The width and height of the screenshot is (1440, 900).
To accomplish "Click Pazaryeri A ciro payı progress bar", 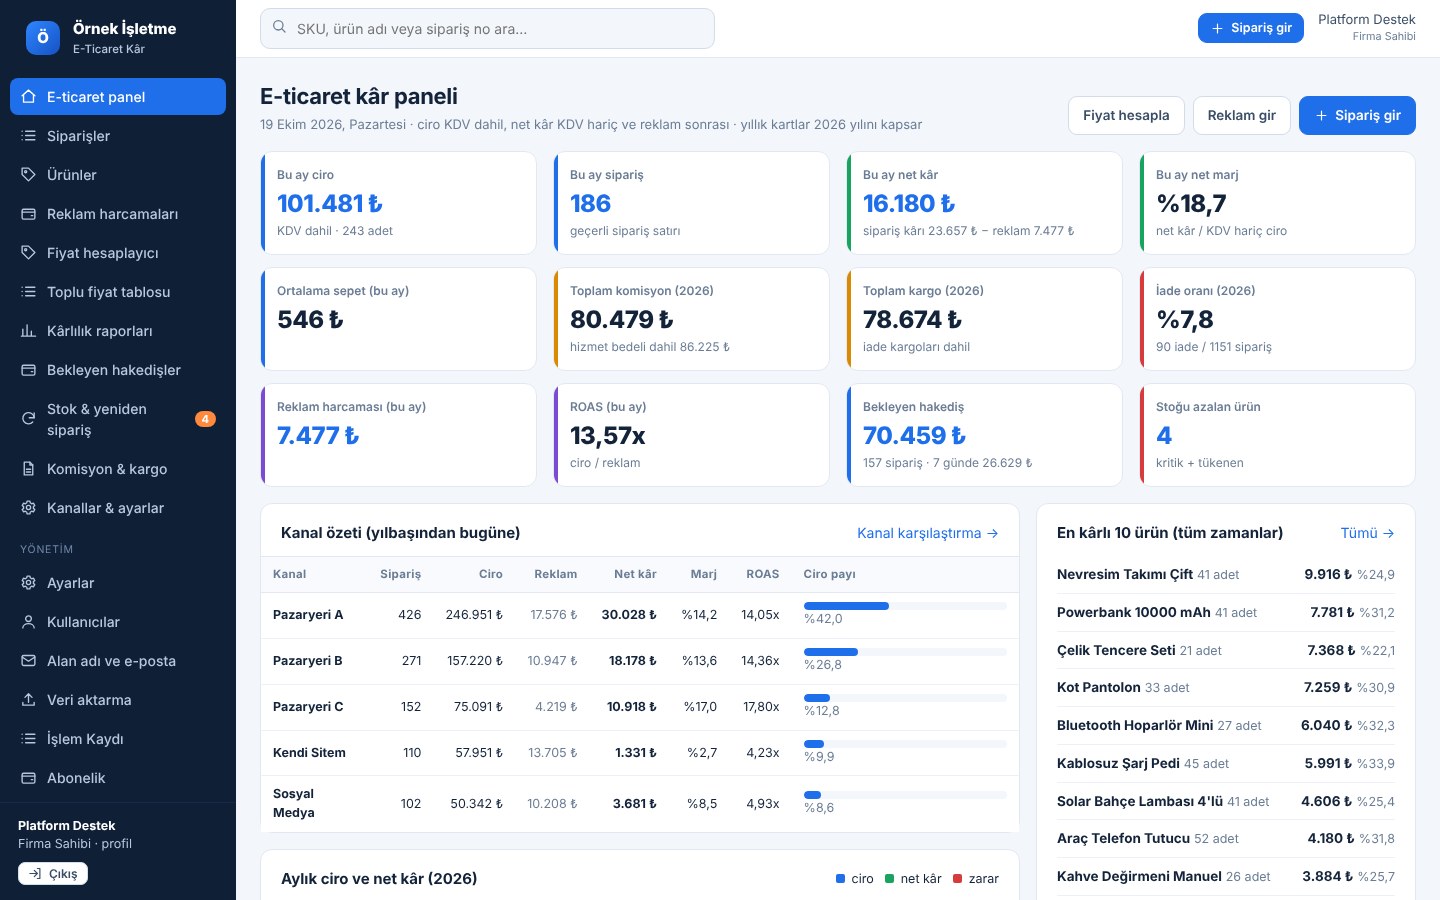I will coord(905,606).
